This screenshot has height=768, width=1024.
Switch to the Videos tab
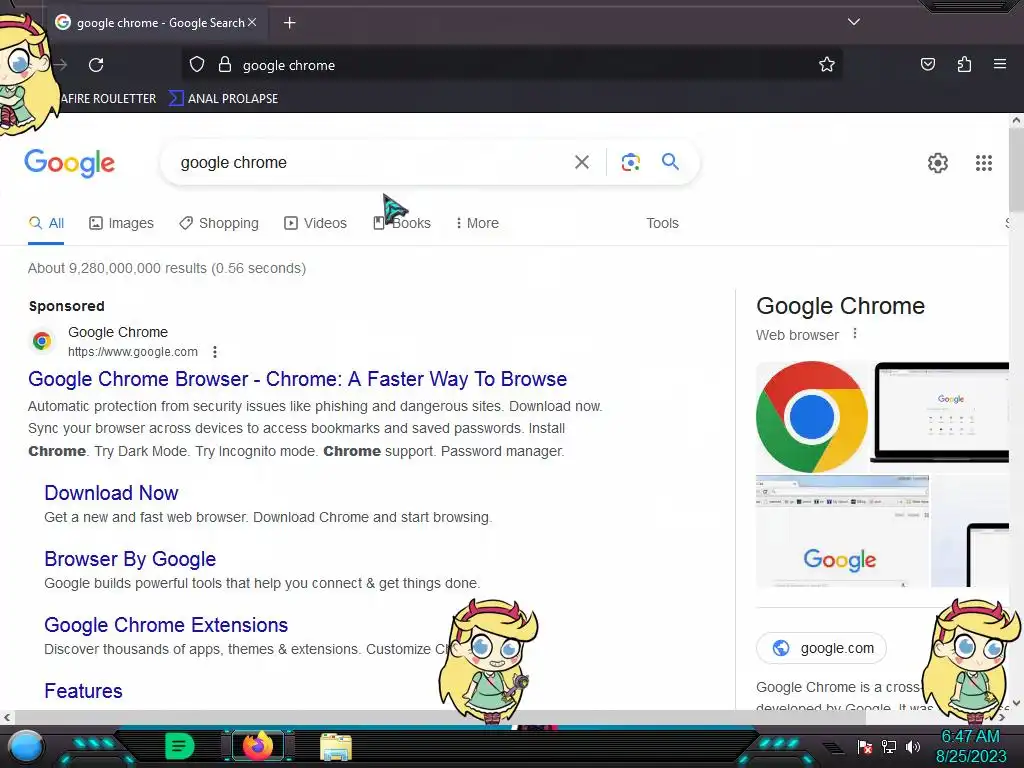(315, 223)
